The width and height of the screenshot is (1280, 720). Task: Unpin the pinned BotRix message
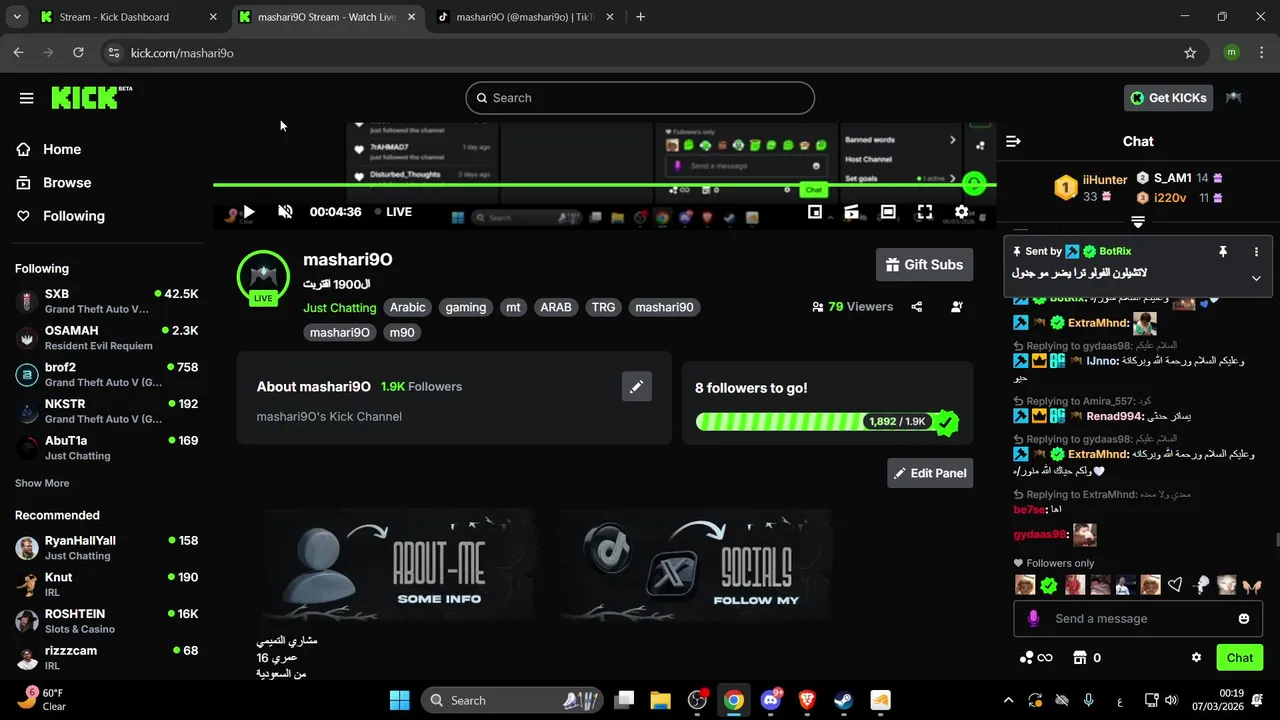click(x=1222, y=252)
